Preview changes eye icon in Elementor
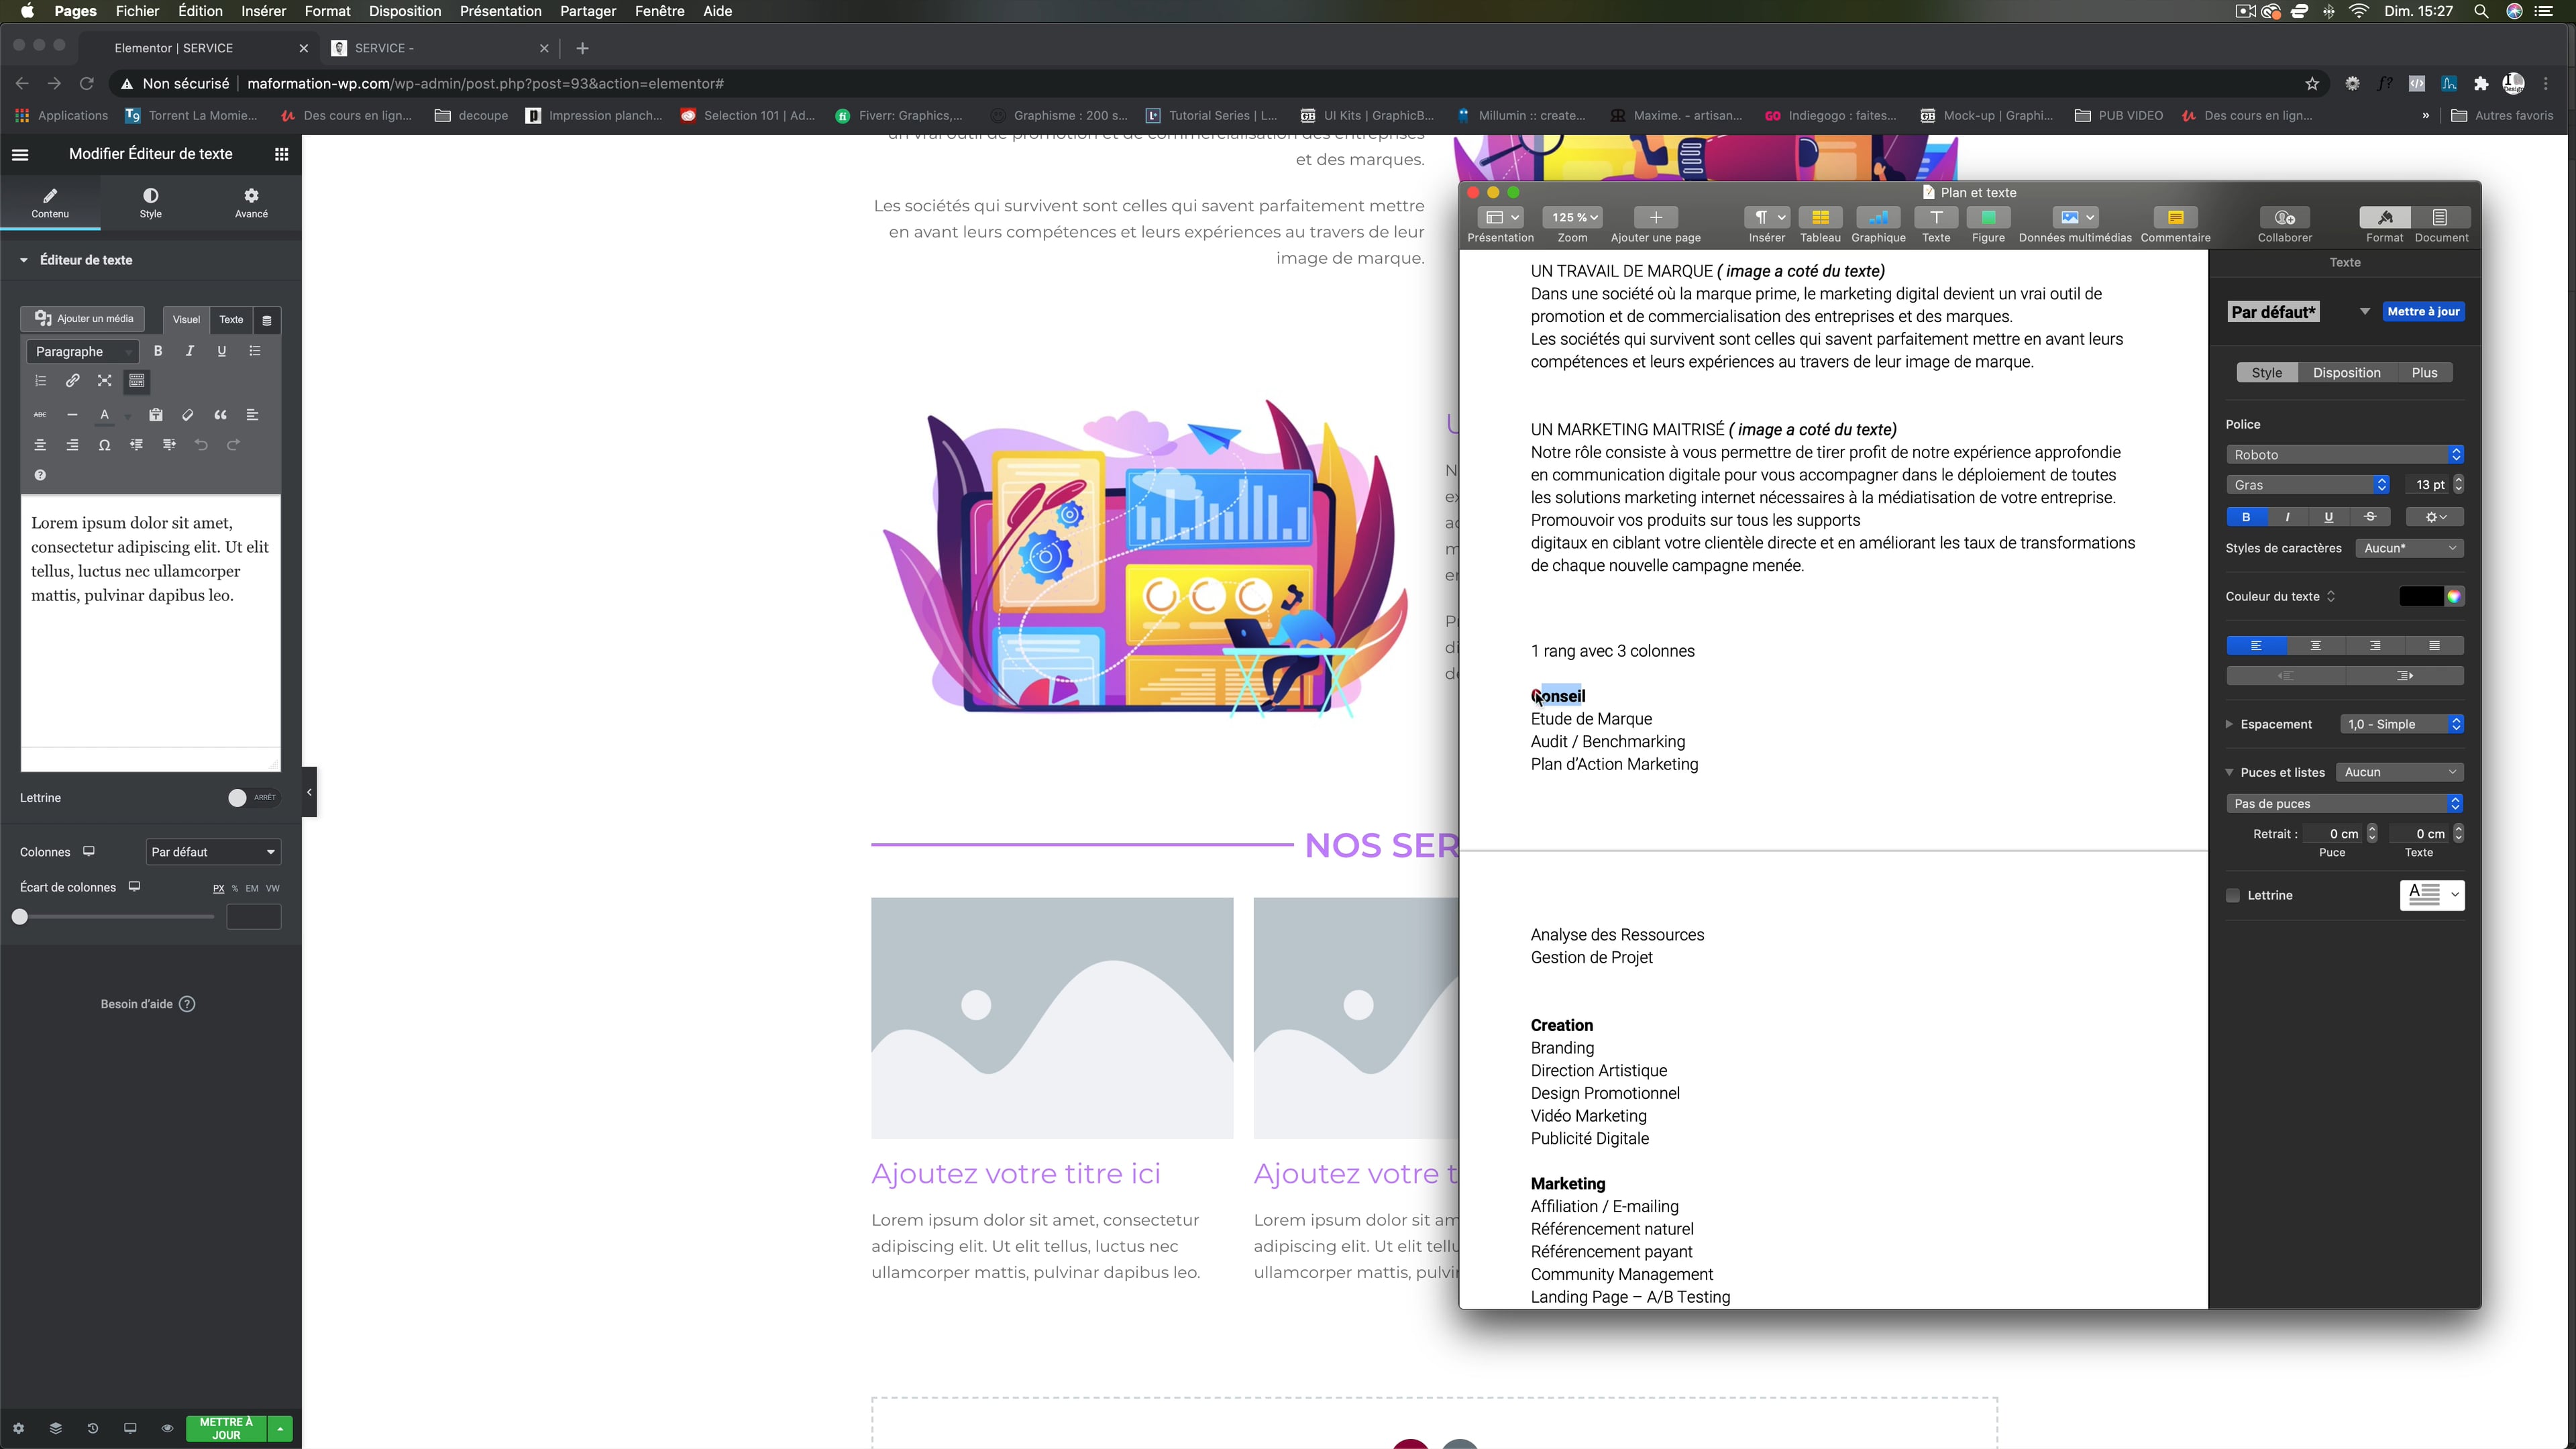2576x1449 pixels. coord(167,1428)
